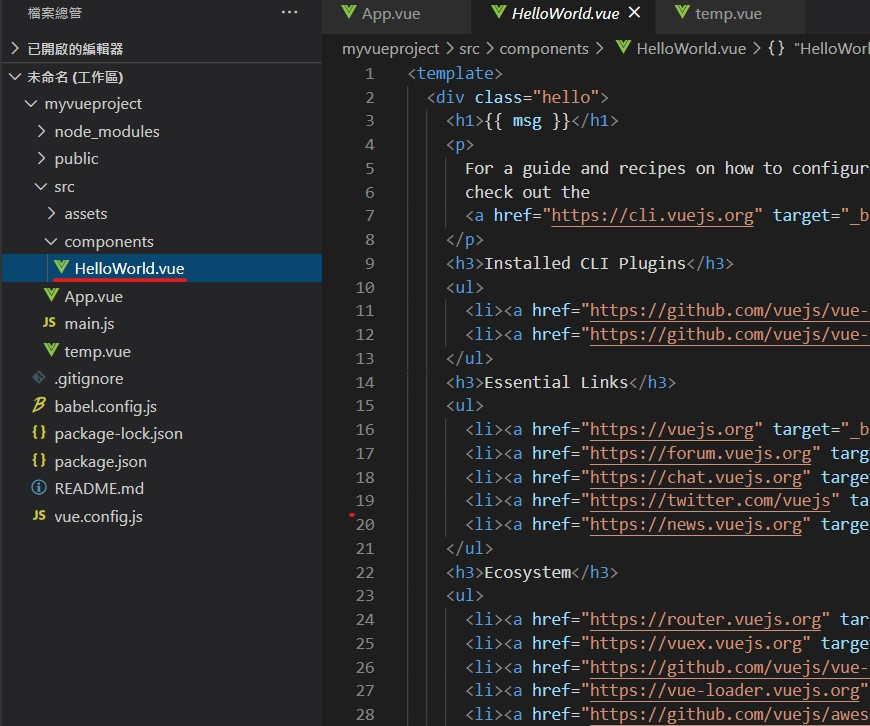Click Vue icon beside temp.vue in tree
The image size is (870, 726).
coord(51,350)
